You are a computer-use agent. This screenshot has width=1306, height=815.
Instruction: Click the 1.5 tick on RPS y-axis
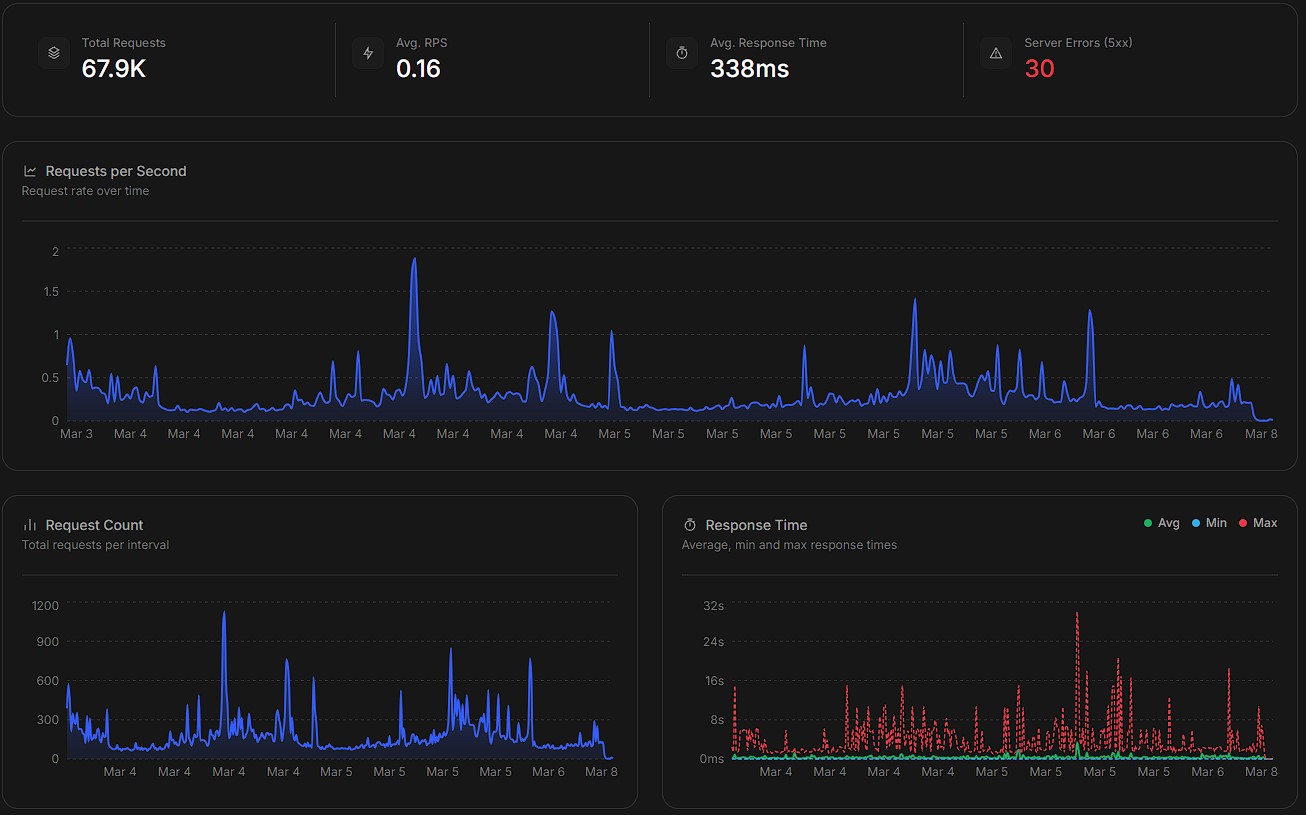(49, 292)
